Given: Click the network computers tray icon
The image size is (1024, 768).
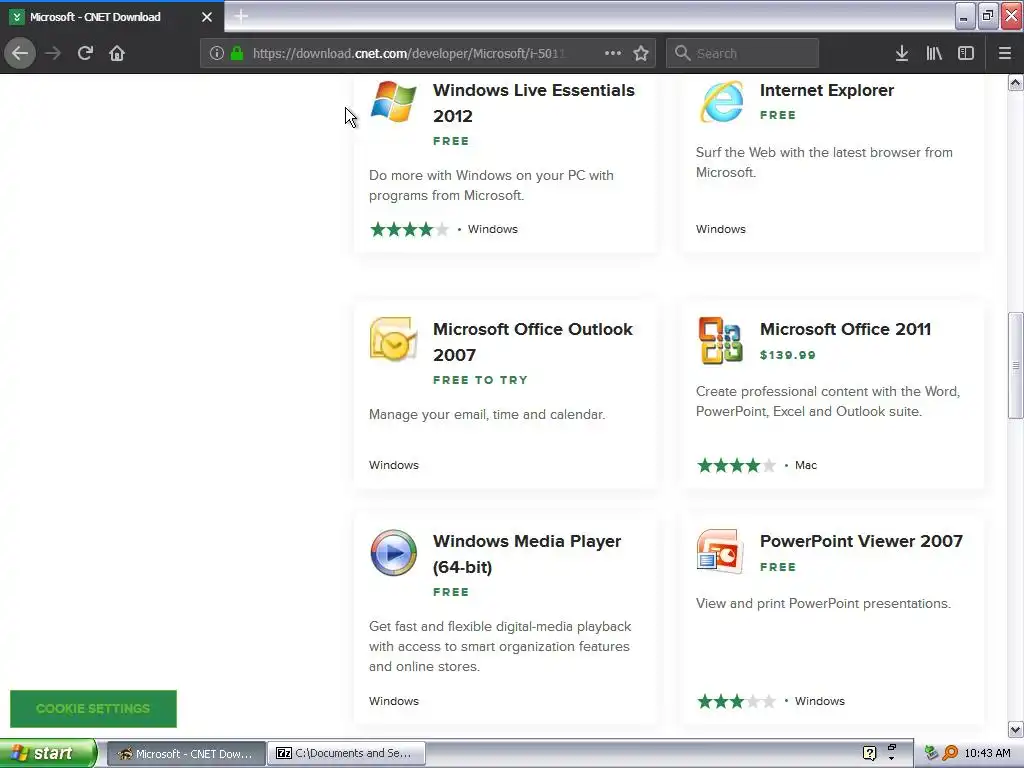Looking at the screenshot, I should pyautogui.click(x=931, y=753).
